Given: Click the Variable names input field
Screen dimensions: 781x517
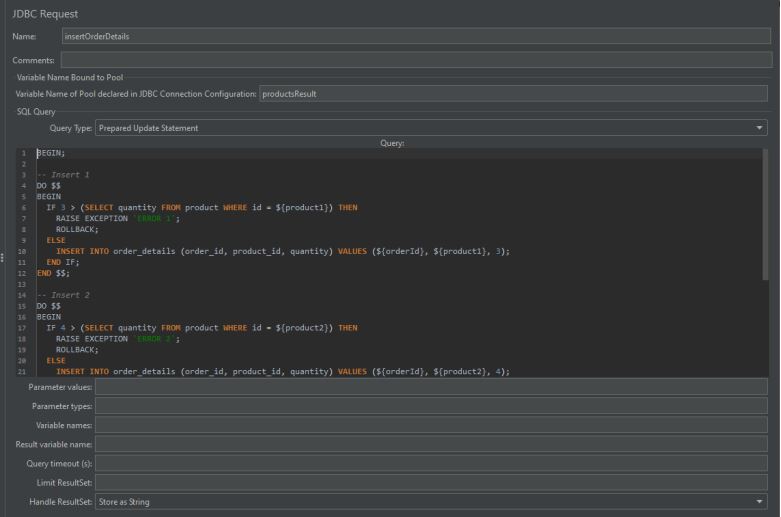Looking at the screenshot, I should [430, 425].
